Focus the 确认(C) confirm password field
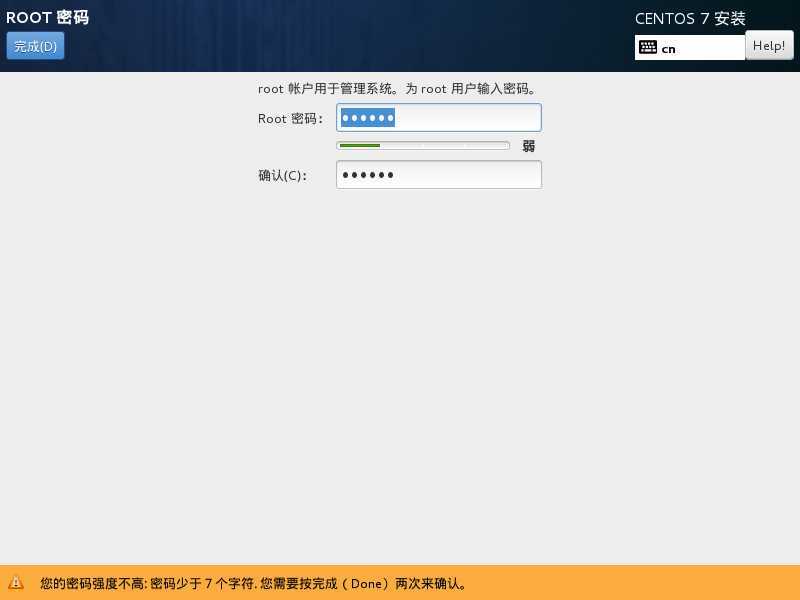The image size is (800, 600). click(439, 174)
